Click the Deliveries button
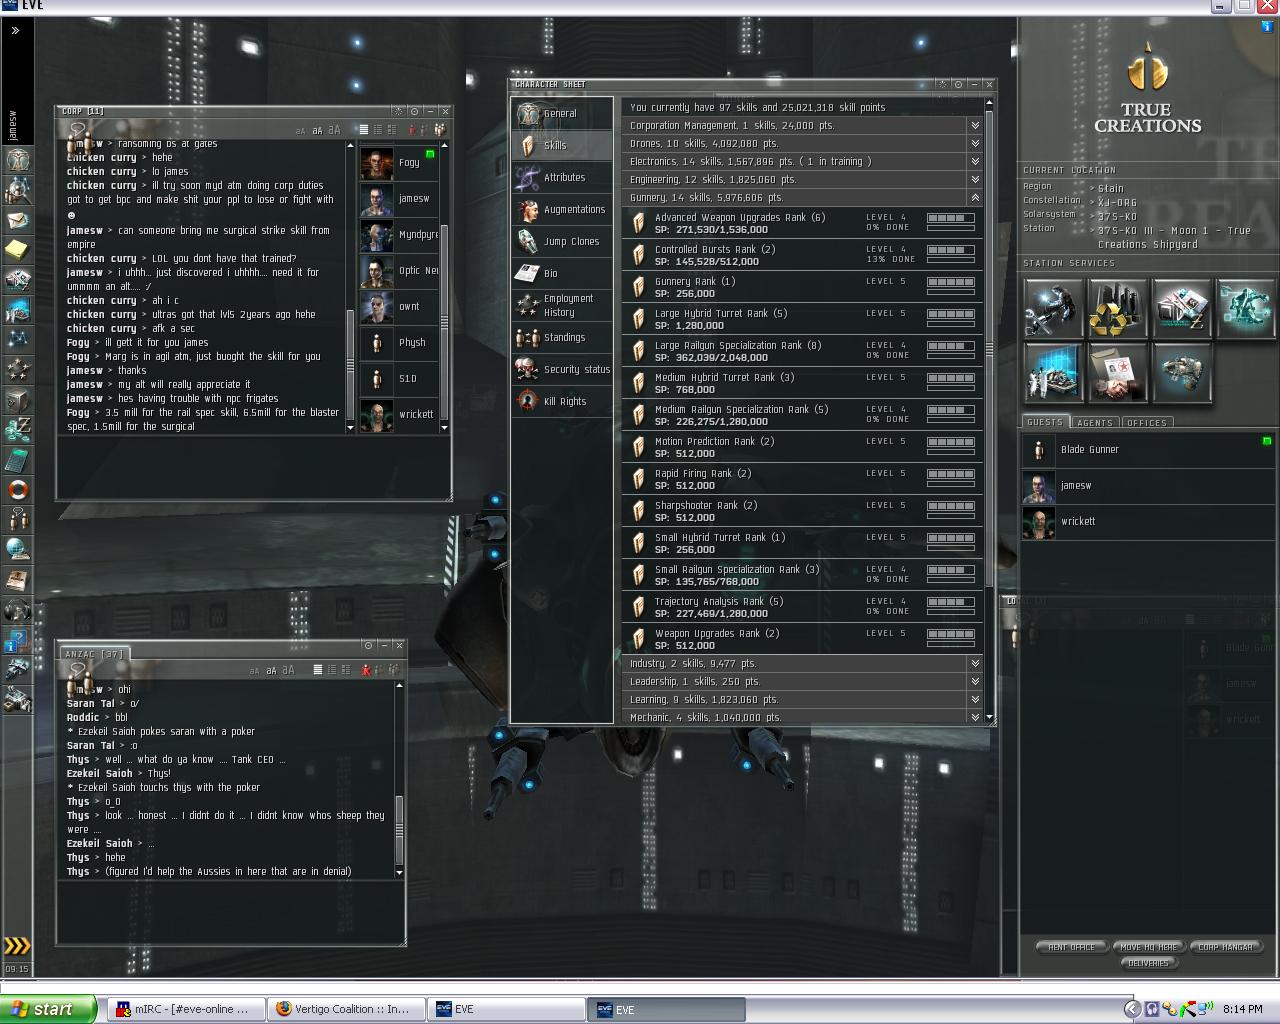Viewport: 1280px width, 1024px height. pos(1148,963)
